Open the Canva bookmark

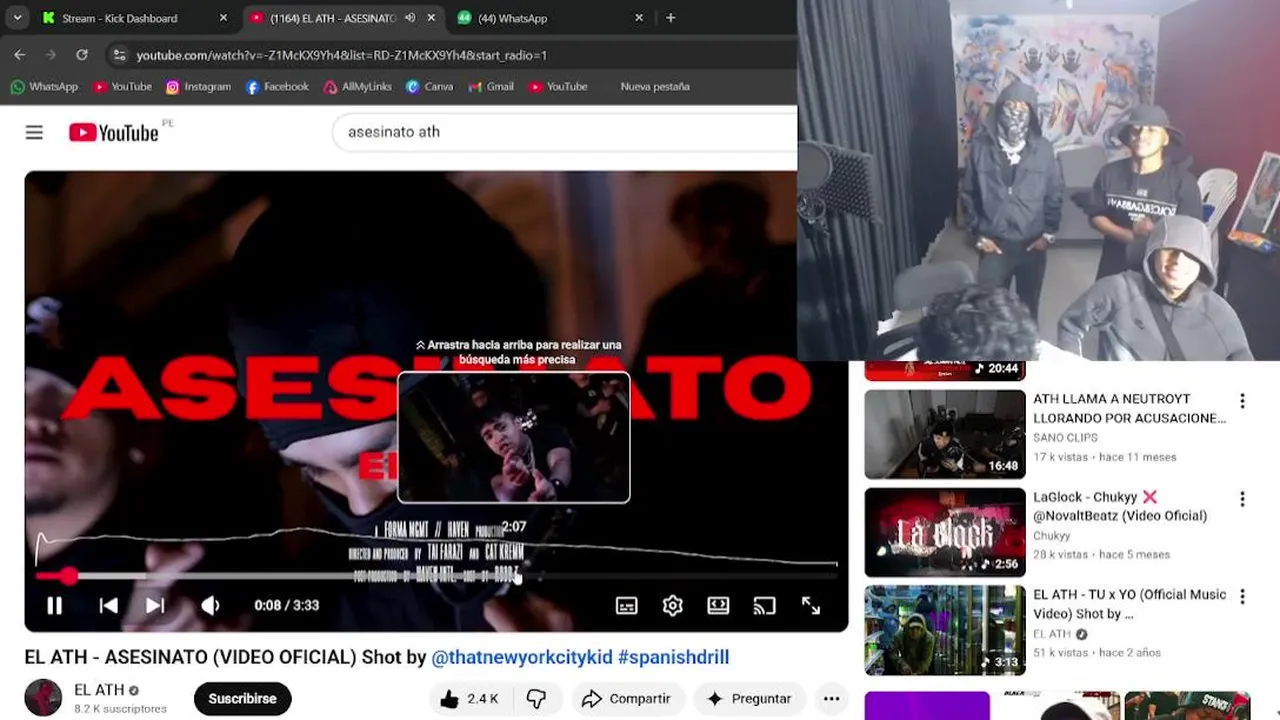tap(429, 87)
